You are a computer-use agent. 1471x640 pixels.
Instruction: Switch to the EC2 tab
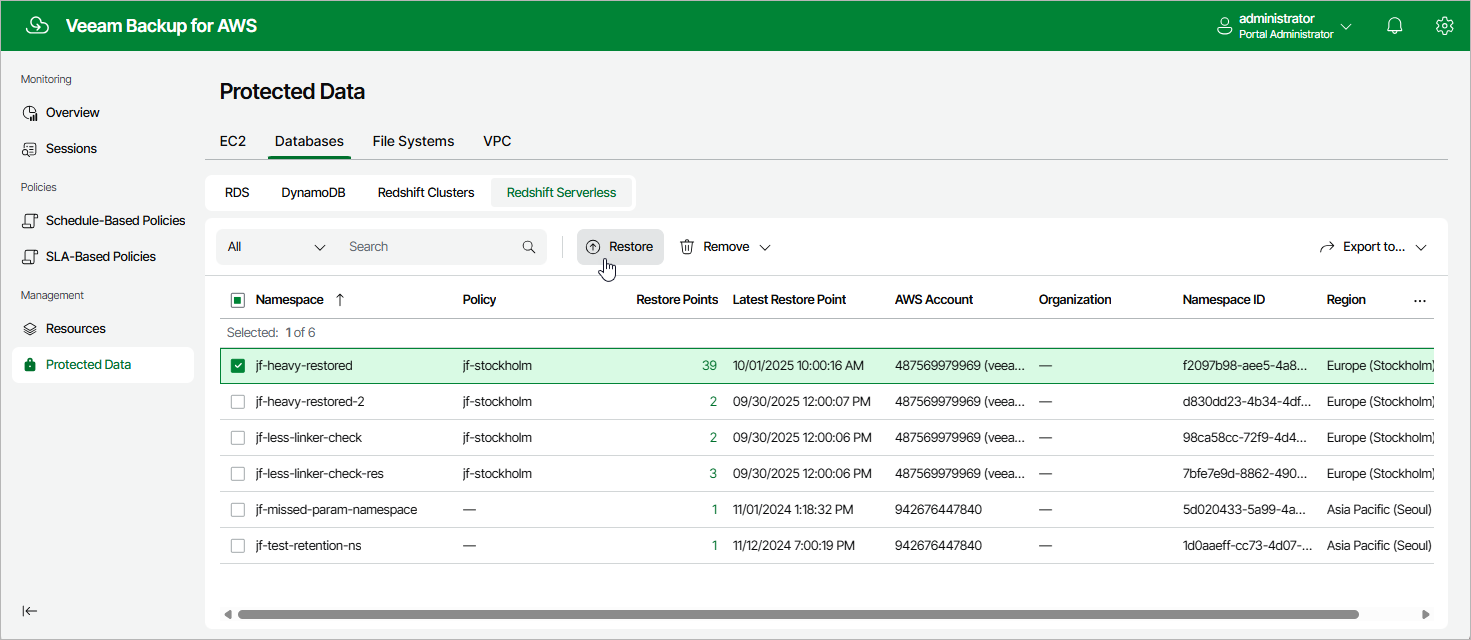[x=233, y=142]
